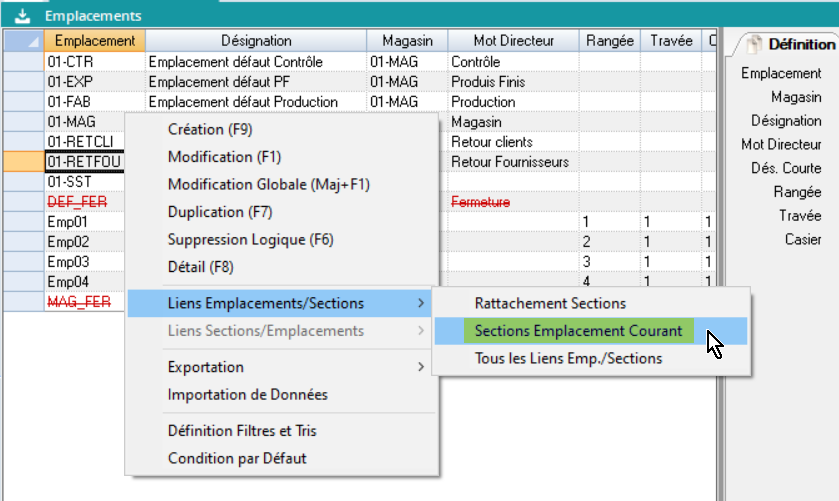839x501 pixels.
Task: Click Importation de Données
Action: pyautogui.click(x=247, y=394)
